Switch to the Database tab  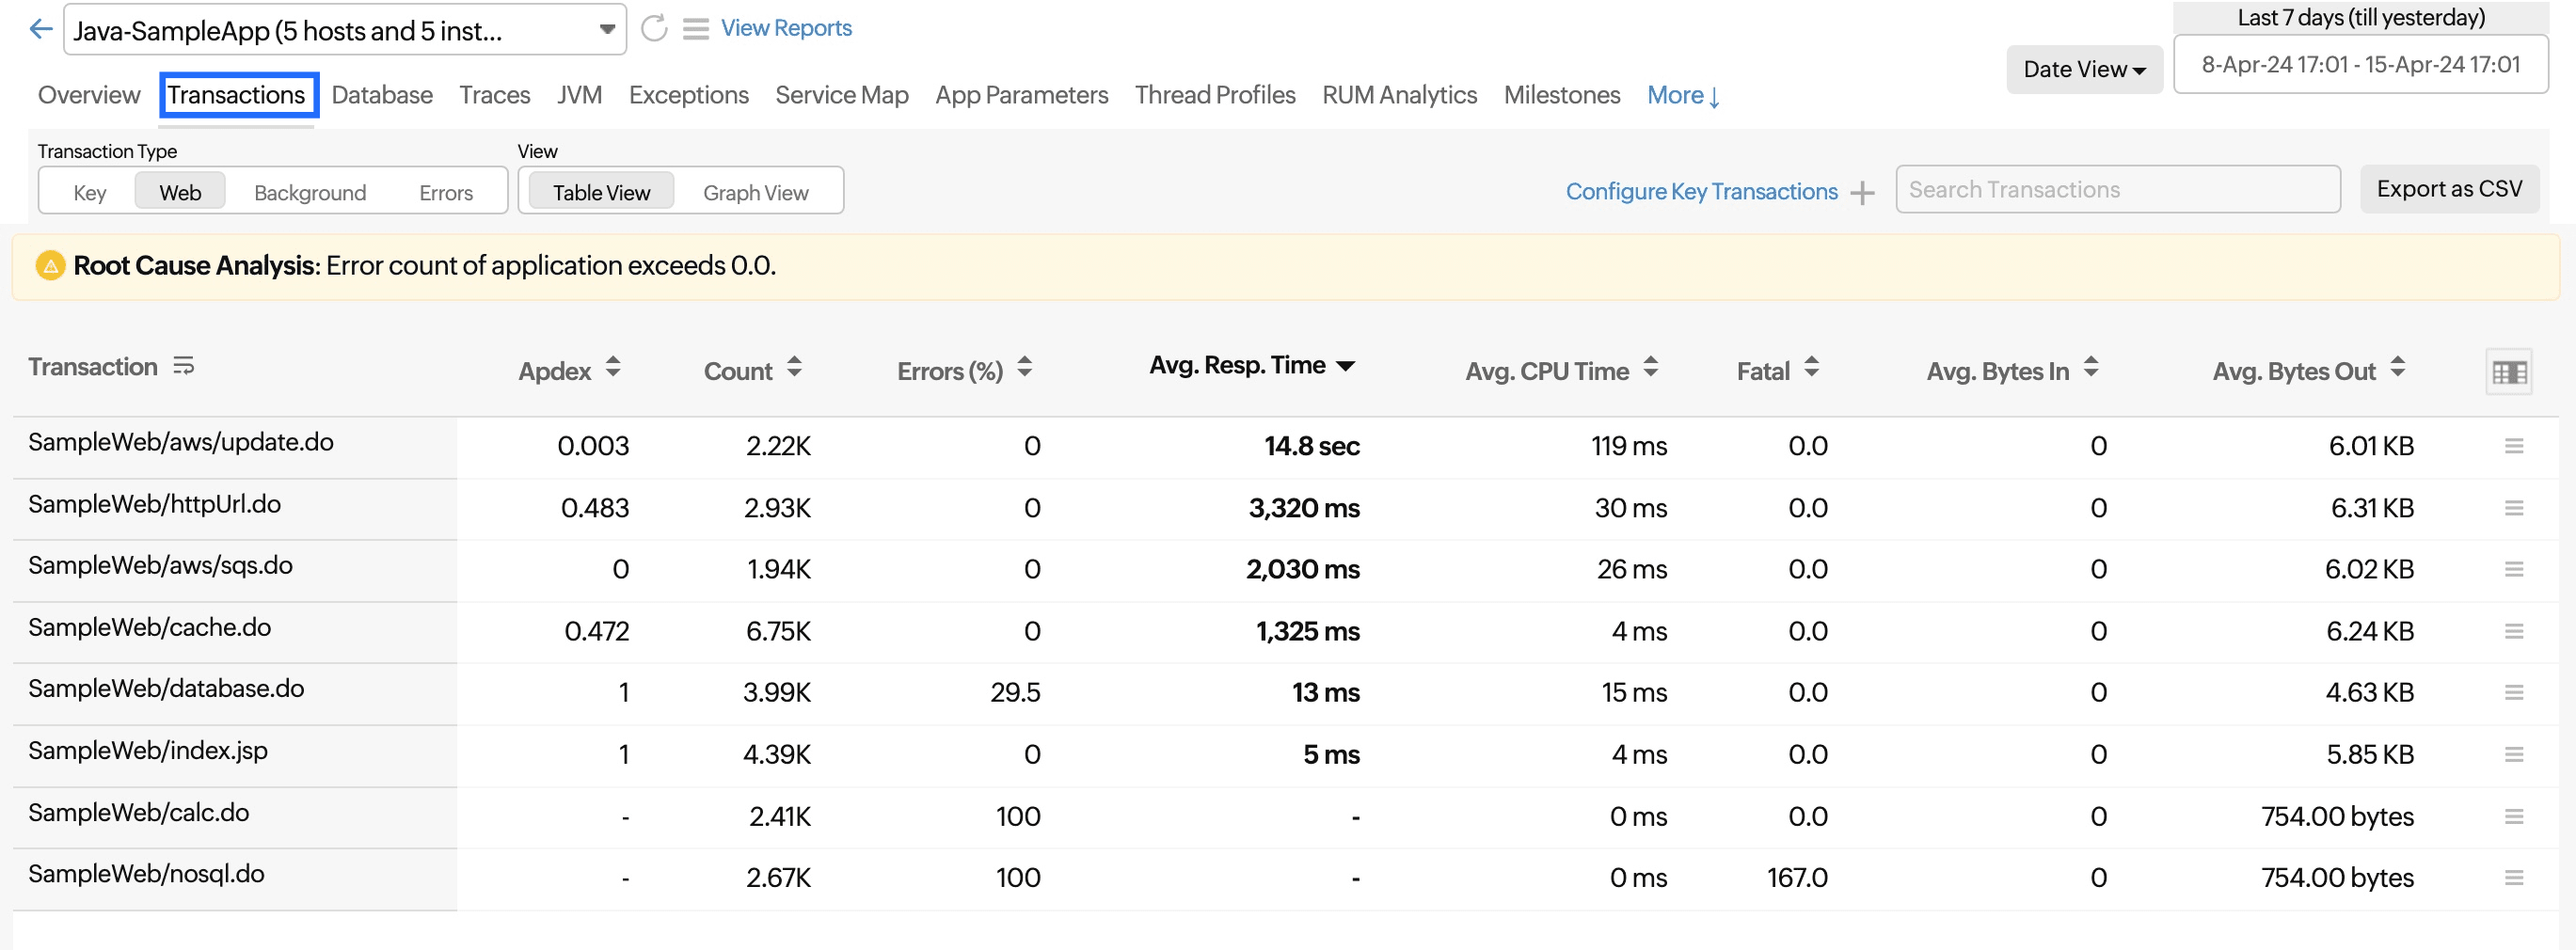(382, 95)
